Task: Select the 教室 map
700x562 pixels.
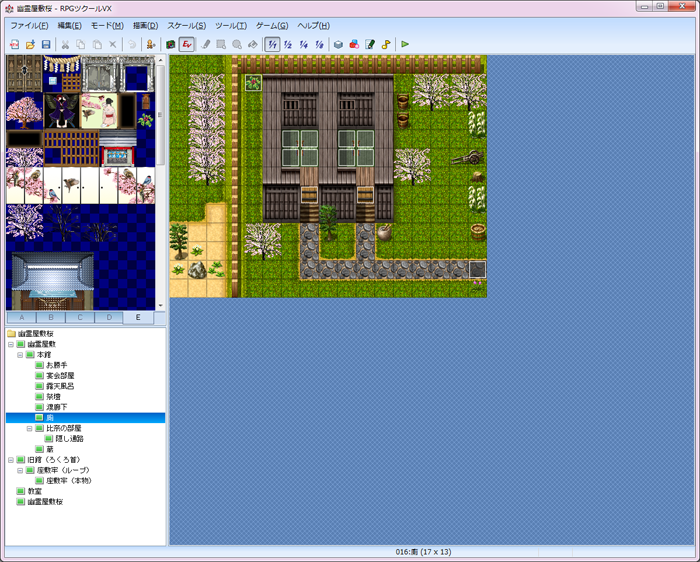Action: click(x=35, y=491)
